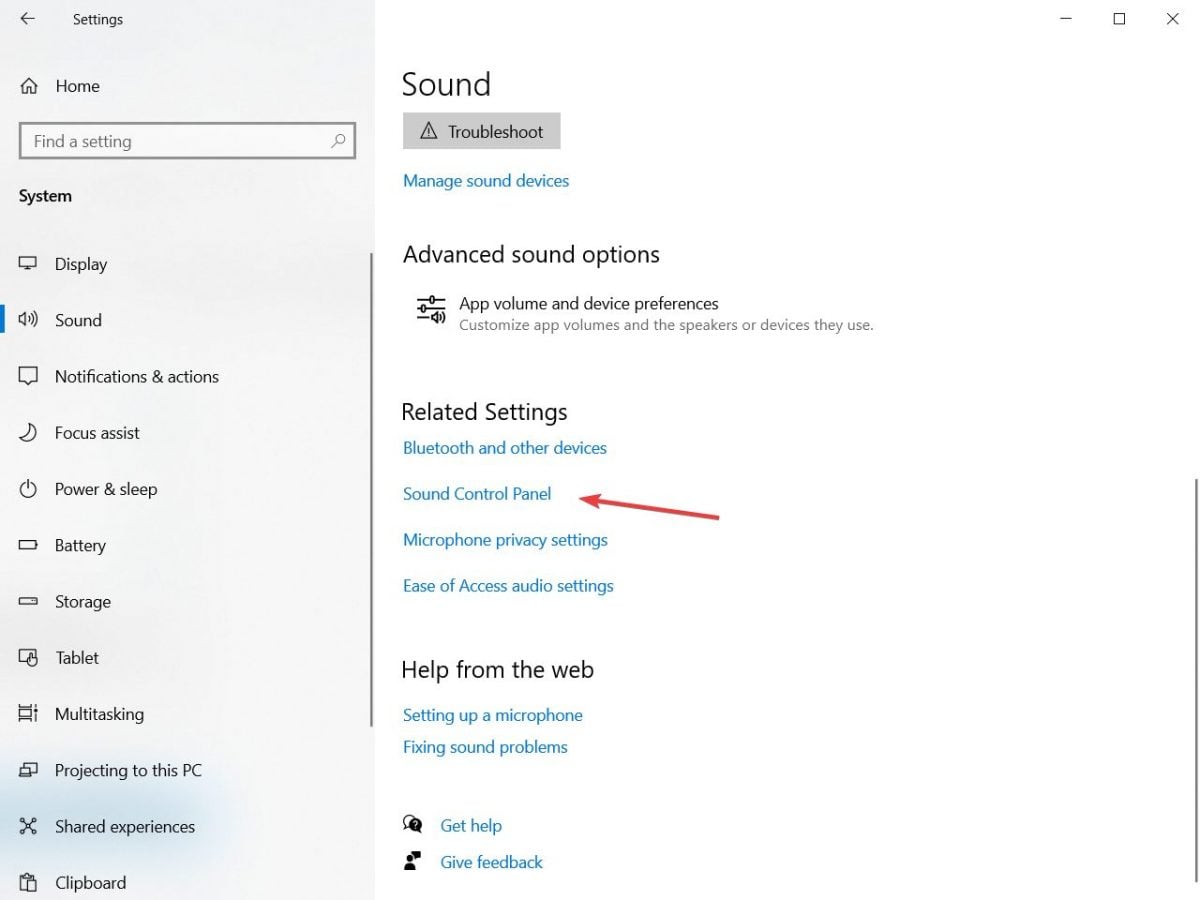Open Focus assist via its moon icon

click(27, 432)
